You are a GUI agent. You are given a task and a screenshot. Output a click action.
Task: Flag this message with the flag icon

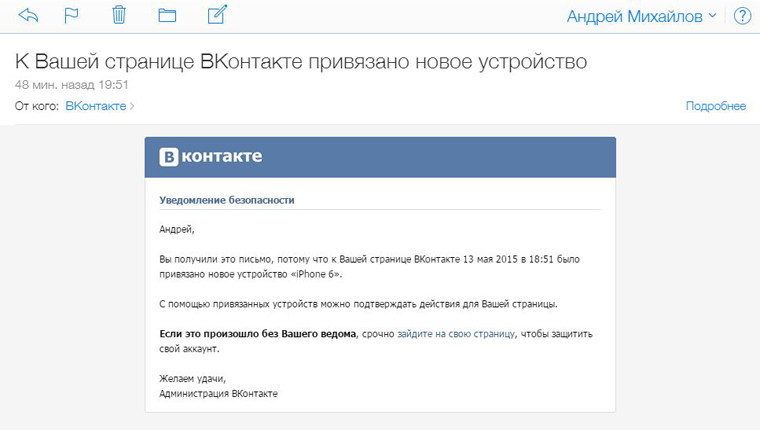coord(71,16)
